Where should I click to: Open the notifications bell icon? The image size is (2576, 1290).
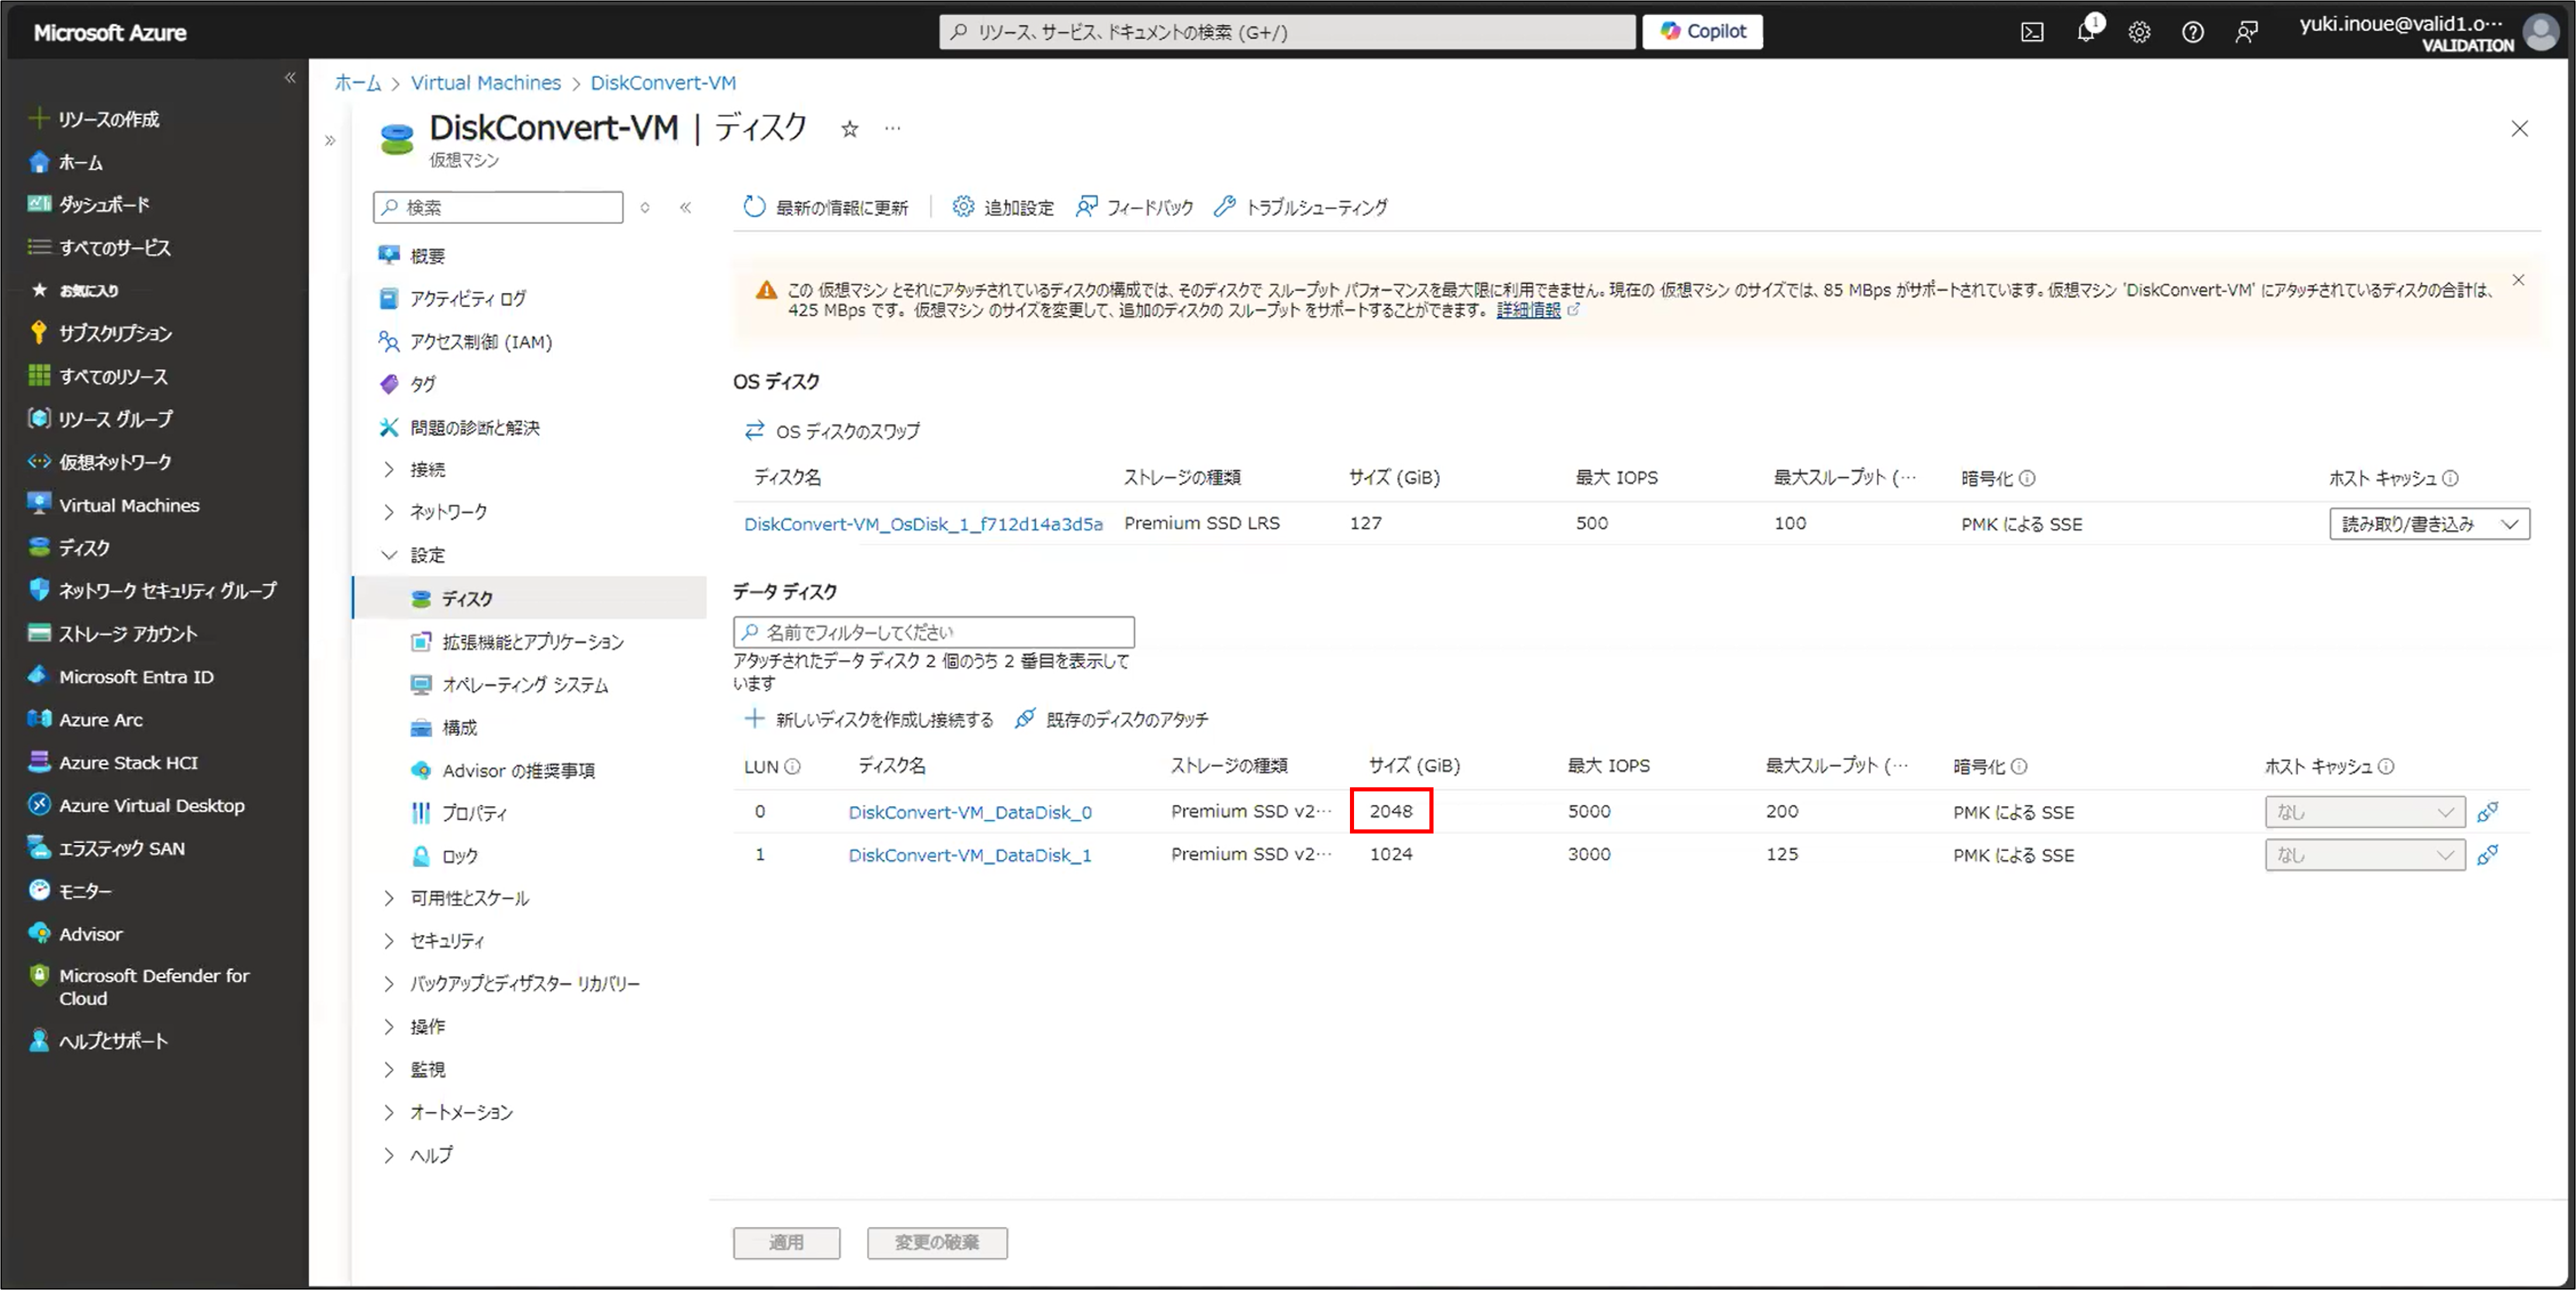2086,32
